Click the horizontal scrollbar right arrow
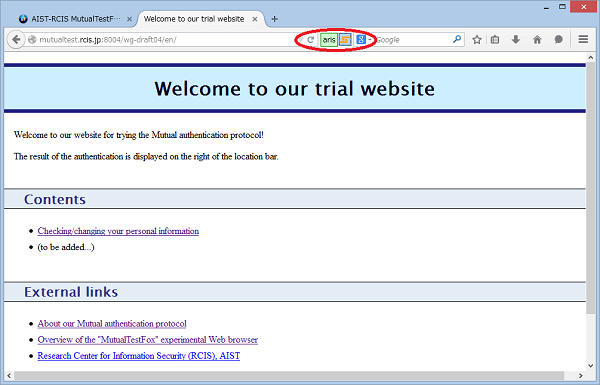 point(581,375)
